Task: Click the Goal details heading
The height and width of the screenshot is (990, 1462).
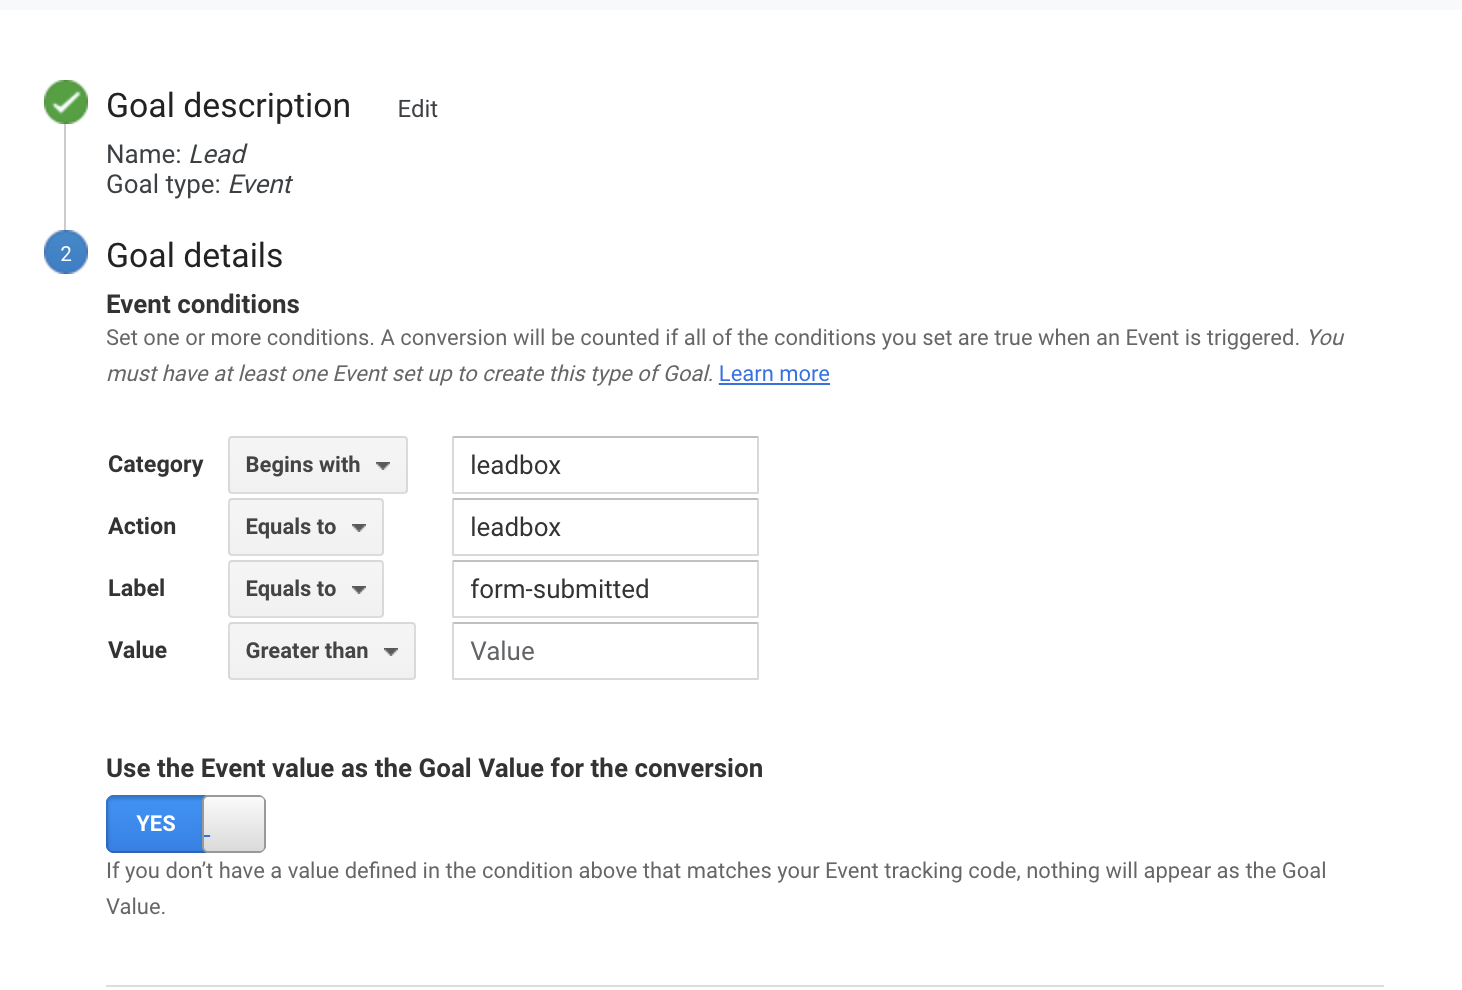Action: [195, 256]
